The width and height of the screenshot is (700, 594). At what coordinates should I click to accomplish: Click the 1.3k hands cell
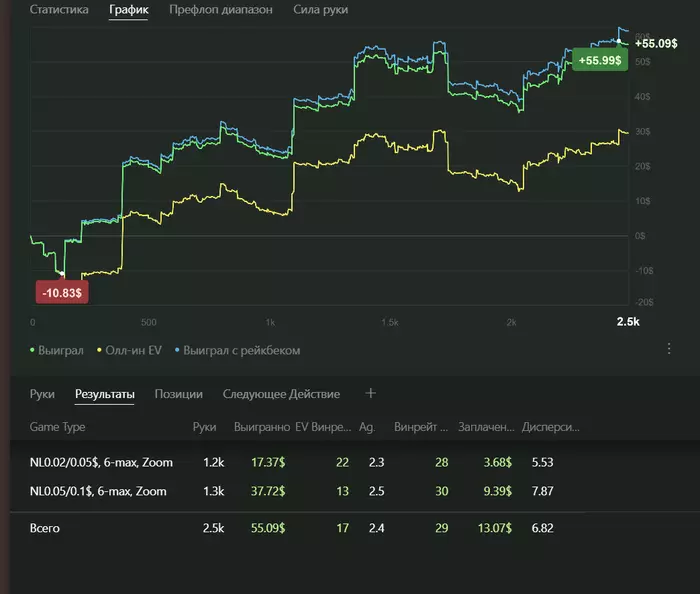point(213,491)
